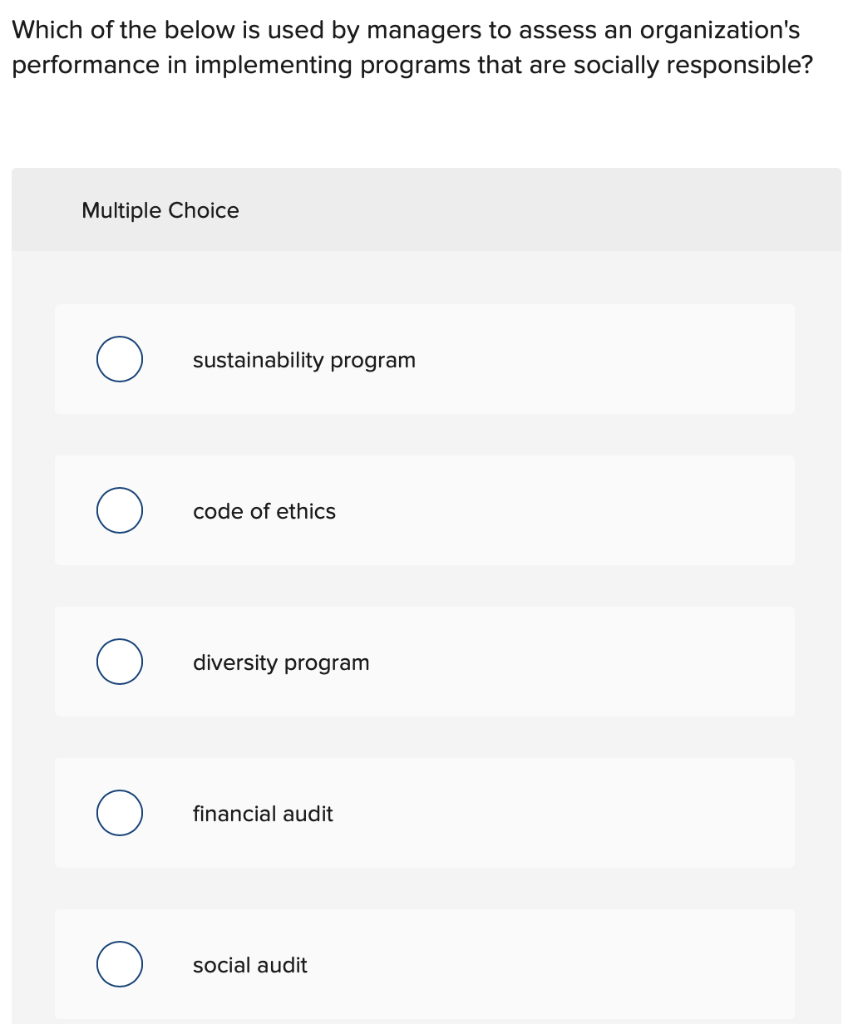Select the 'social audit' radio button
The height and width of the screenshot is (1024, 853).
pos(119,965)
